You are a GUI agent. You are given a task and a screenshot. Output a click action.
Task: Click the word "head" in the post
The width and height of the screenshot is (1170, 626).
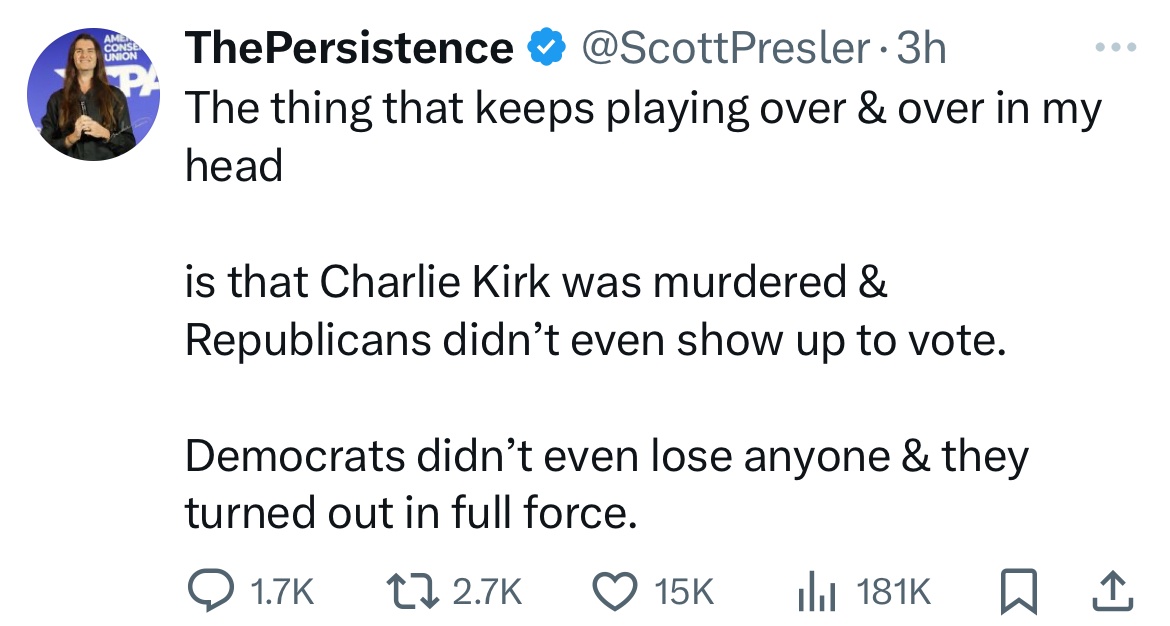click(234, 166)
